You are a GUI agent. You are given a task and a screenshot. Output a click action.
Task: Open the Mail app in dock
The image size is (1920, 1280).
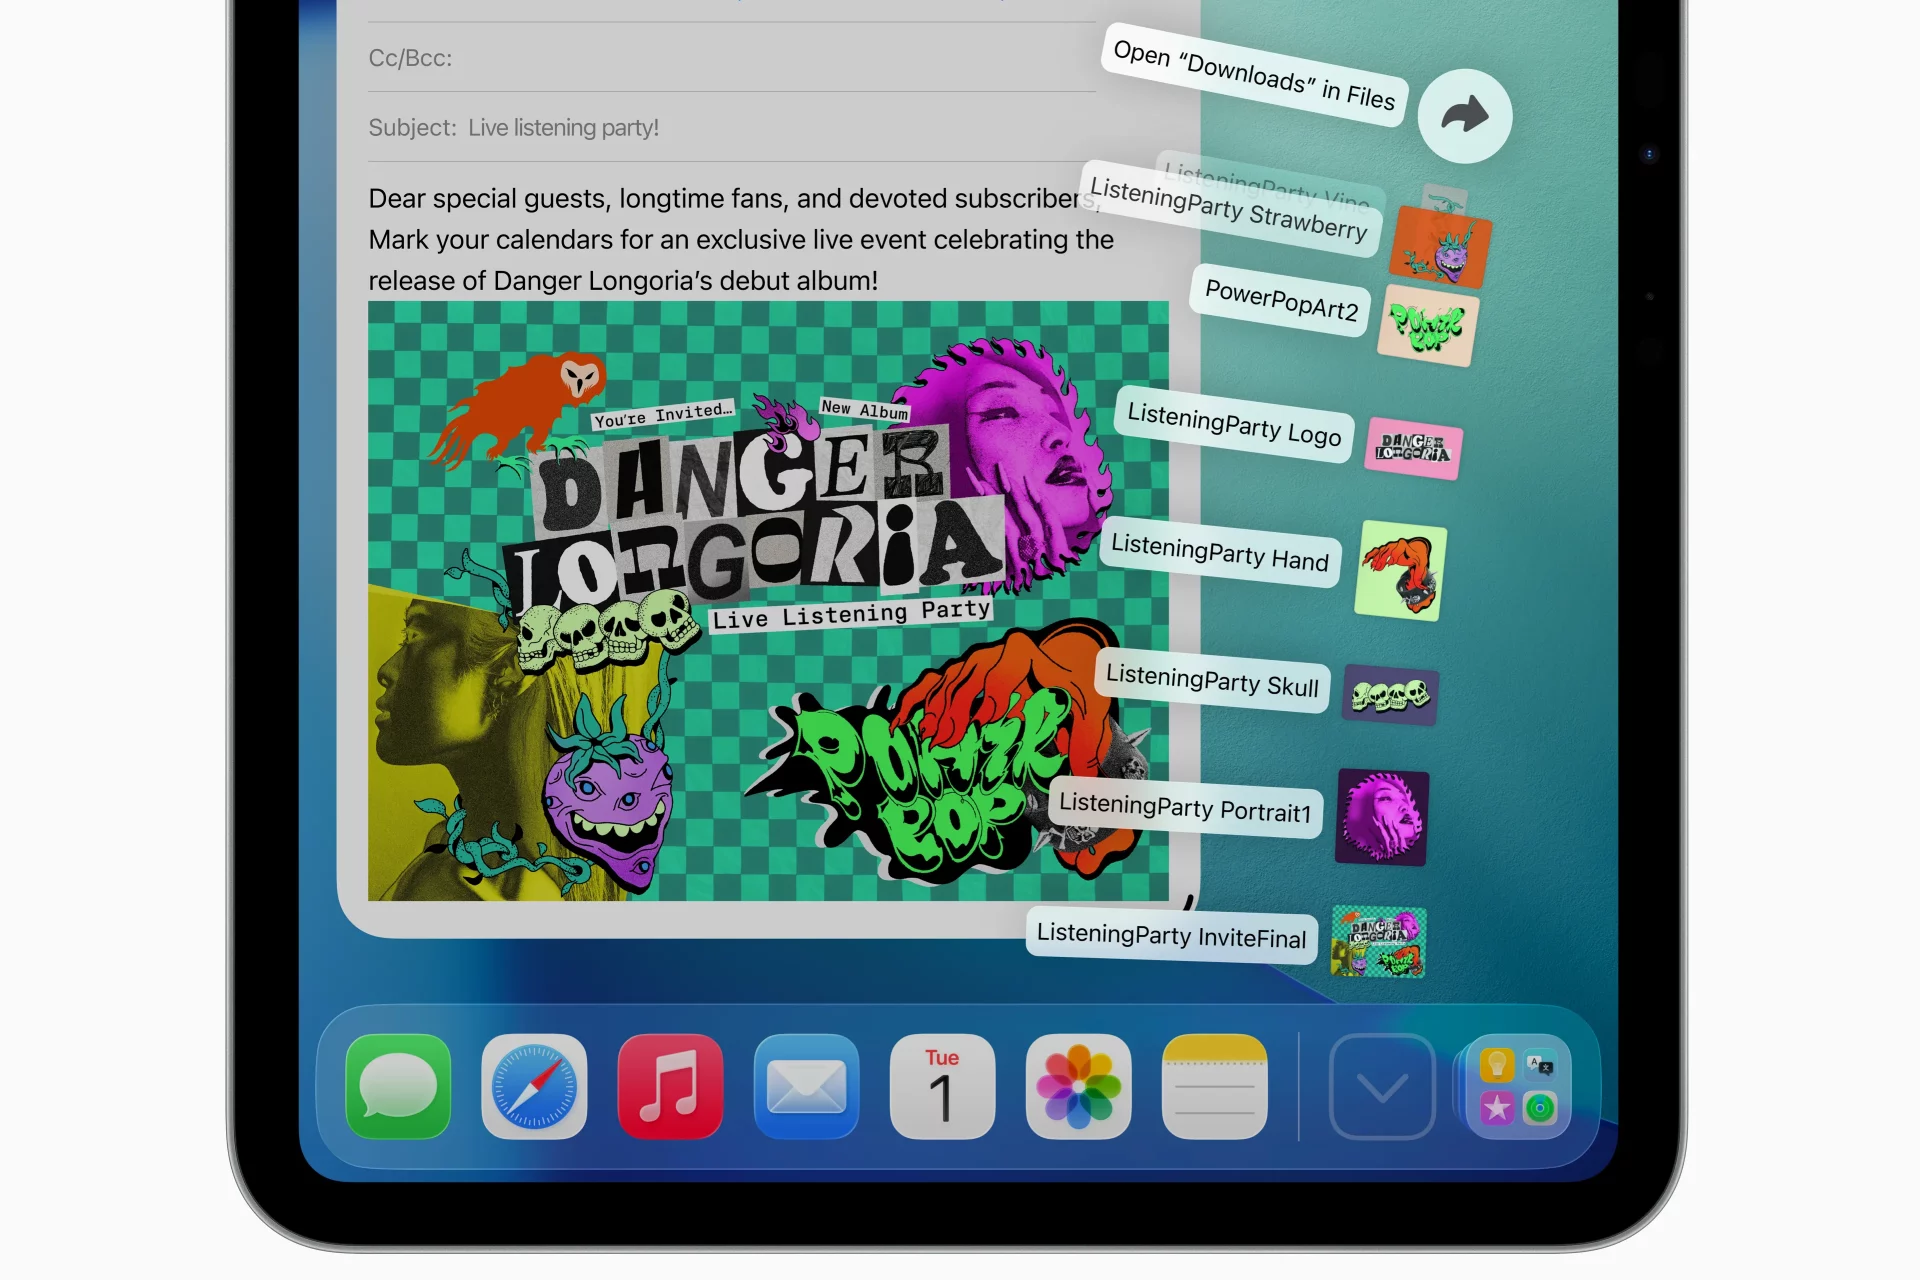pos(806,1087)
